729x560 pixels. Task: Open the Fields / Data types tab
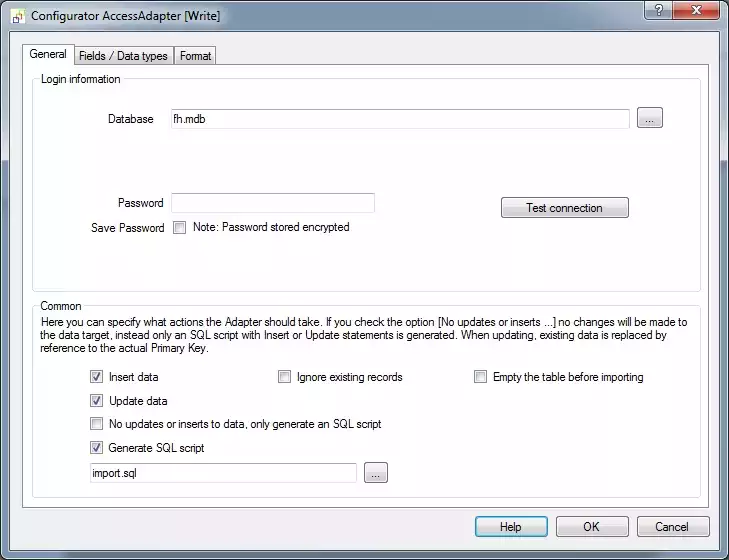123,56
